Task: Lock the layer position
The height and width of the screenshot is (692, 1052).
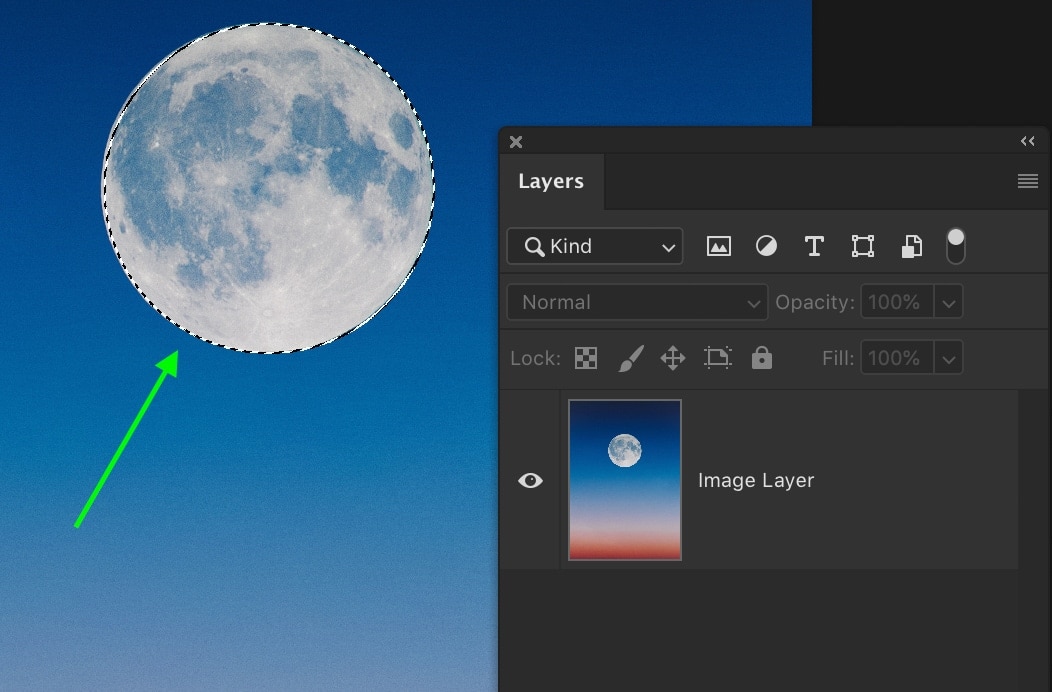Action: [673, 357]
